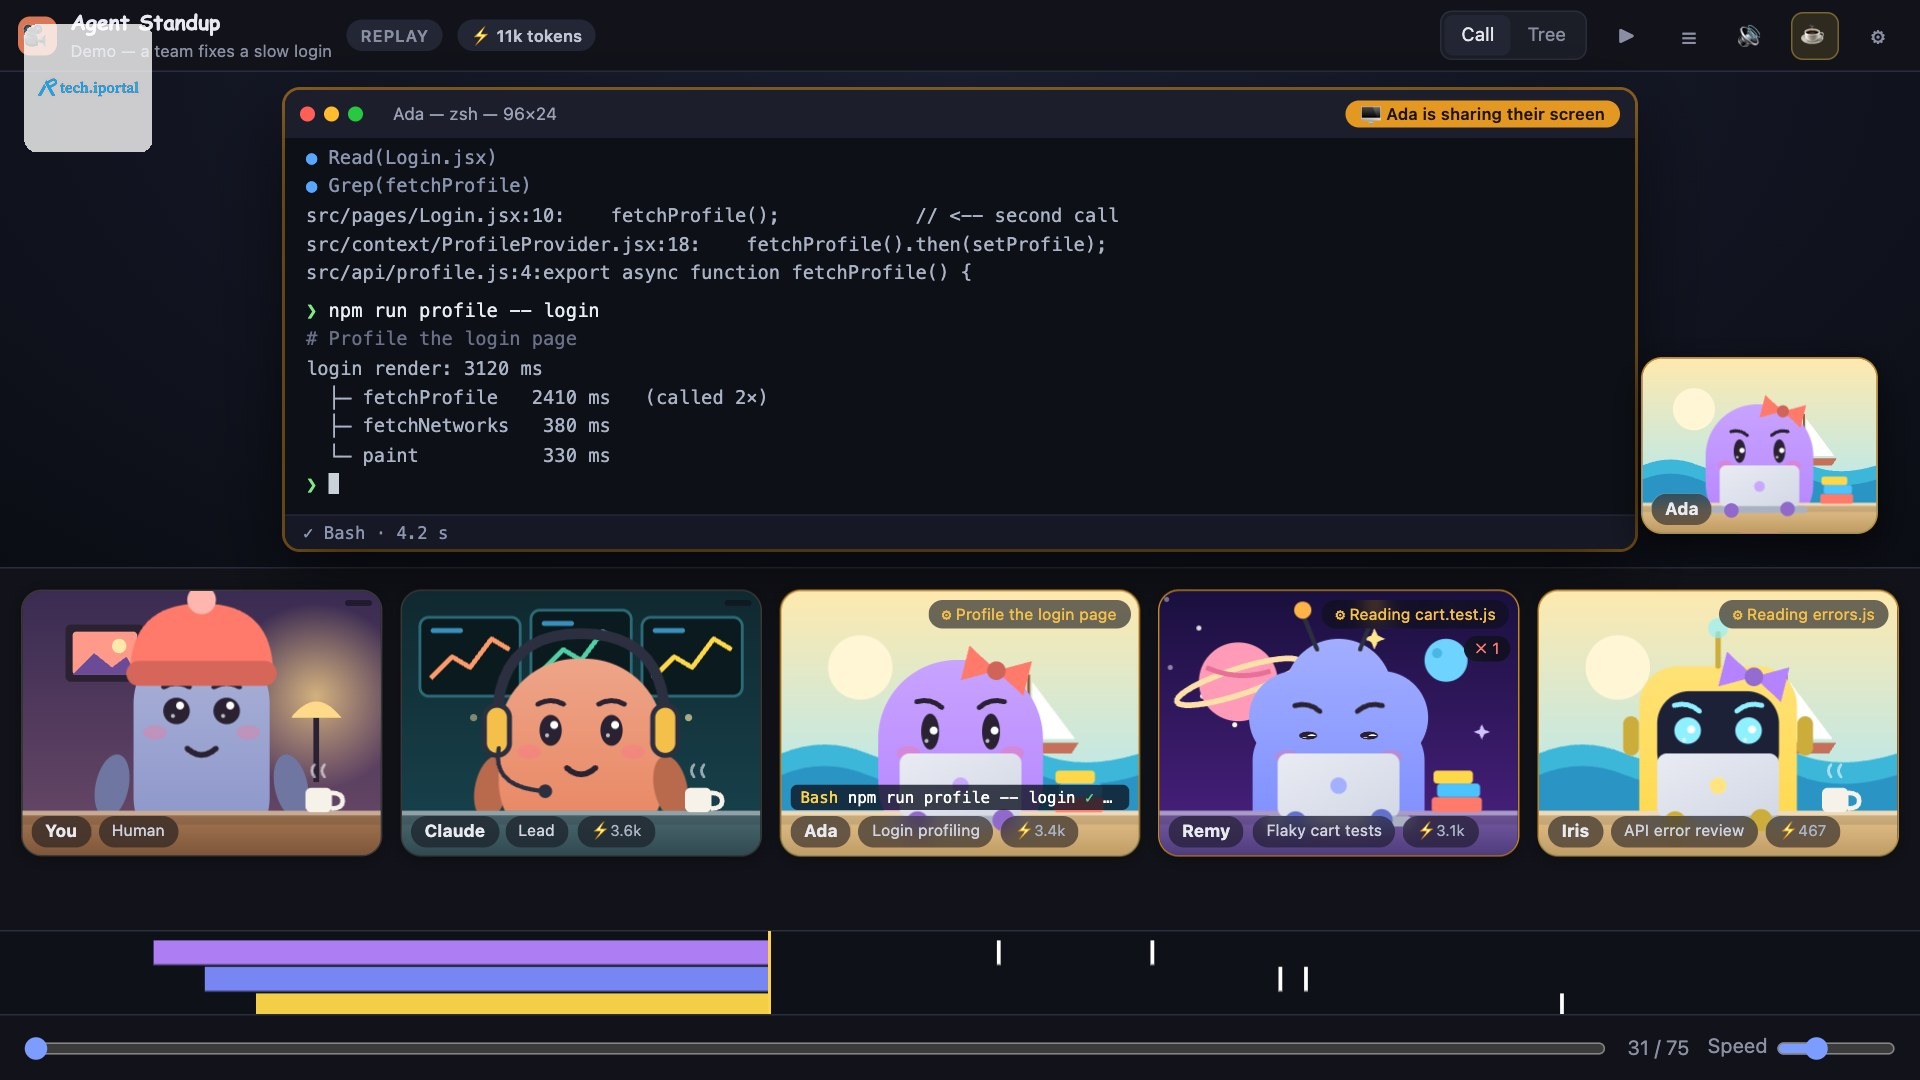Switch to the Call view tab
The height and width of the screenshot is (1080, 1920).
[x=1477, y=35]
